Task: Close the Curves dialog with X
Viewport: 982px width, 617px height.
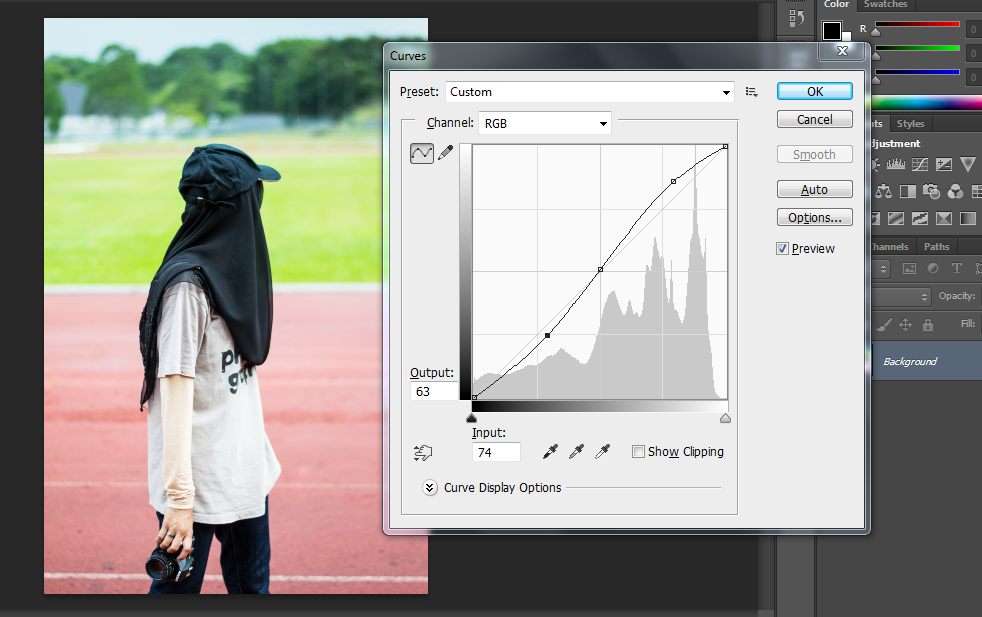Action: (843, 51)
